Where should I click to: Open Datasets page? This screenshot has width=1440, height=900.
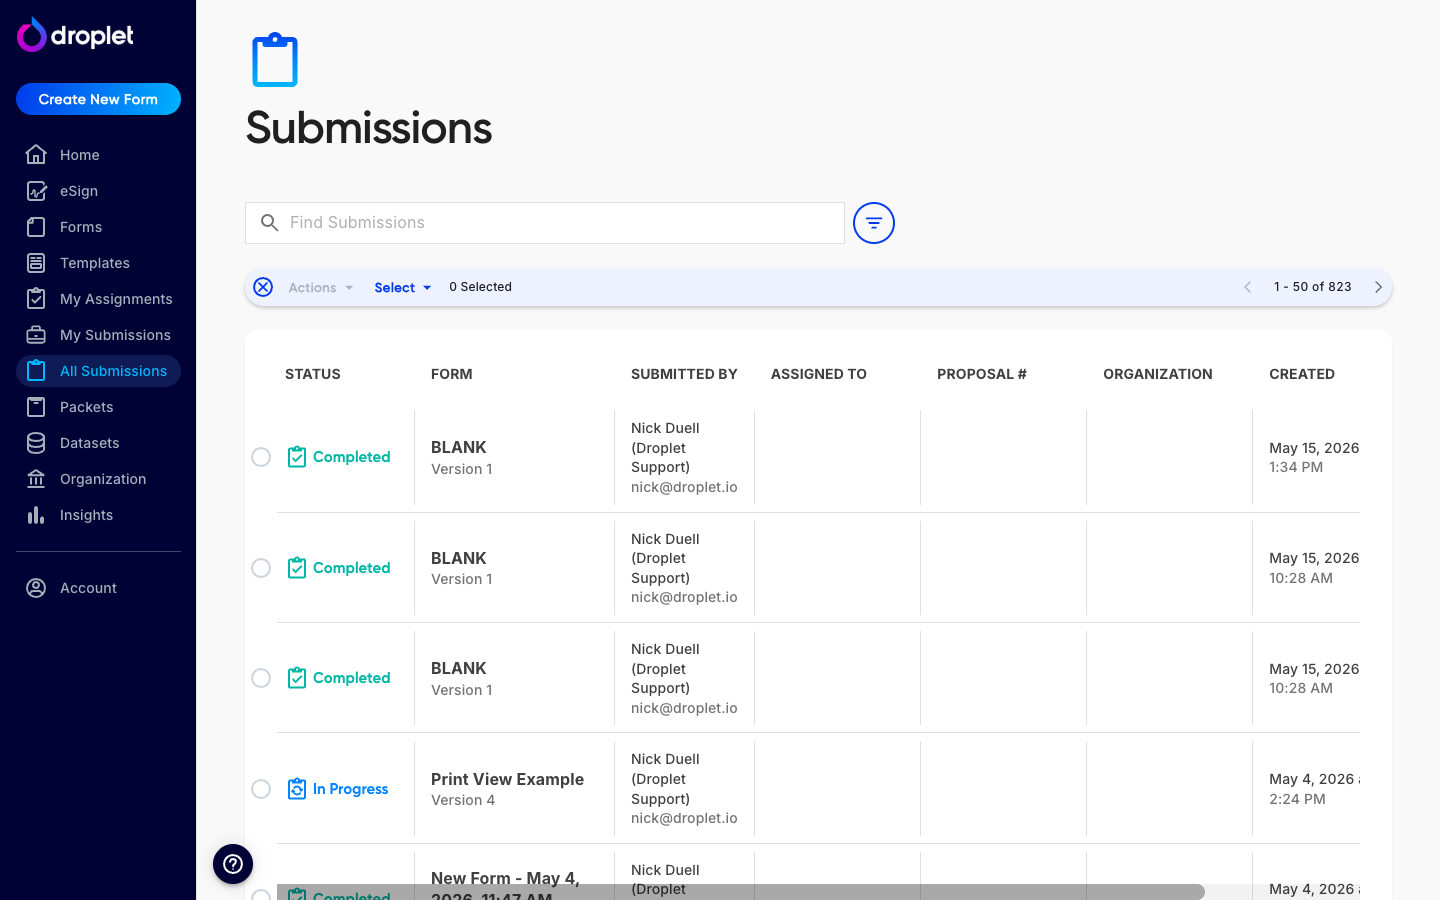coord(98,443)
